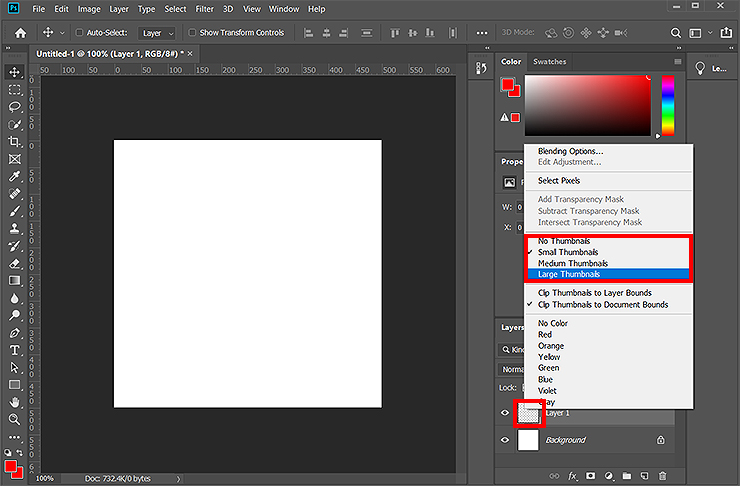Create a new group folder icon
This screenshot has height=486, width=740.
pos(627,476)
